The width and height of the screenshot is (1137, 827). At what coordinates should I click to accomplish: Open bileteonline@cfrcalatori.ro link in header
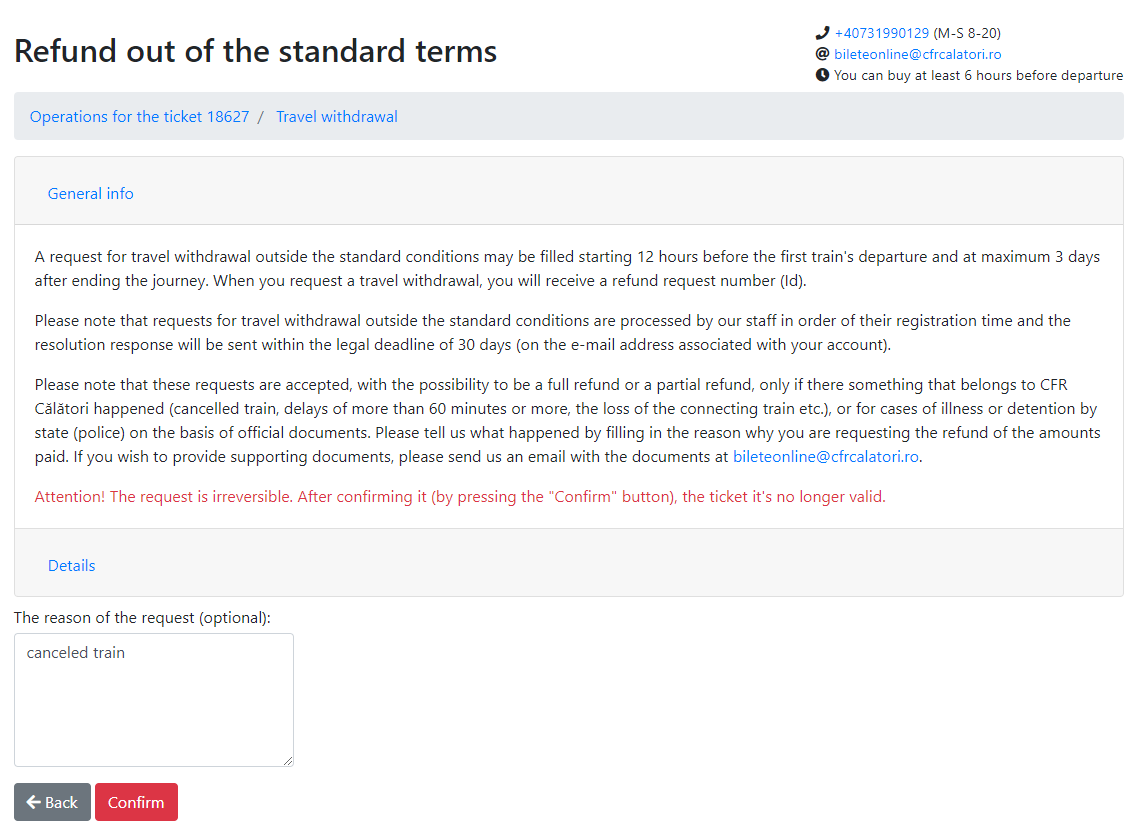917,54
